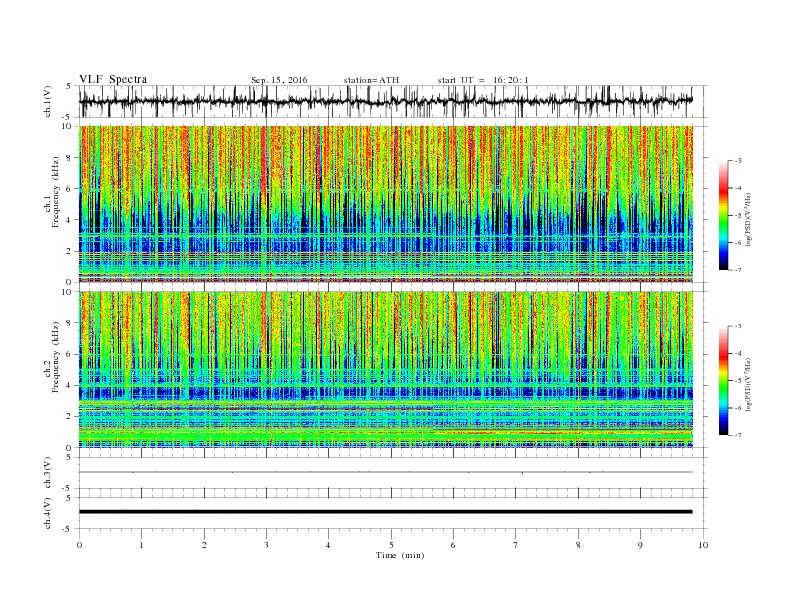
Task: Click the '4' kHz tick of ch.2 spectrogram
Action: pyautogui.click(x=70, y=385)
